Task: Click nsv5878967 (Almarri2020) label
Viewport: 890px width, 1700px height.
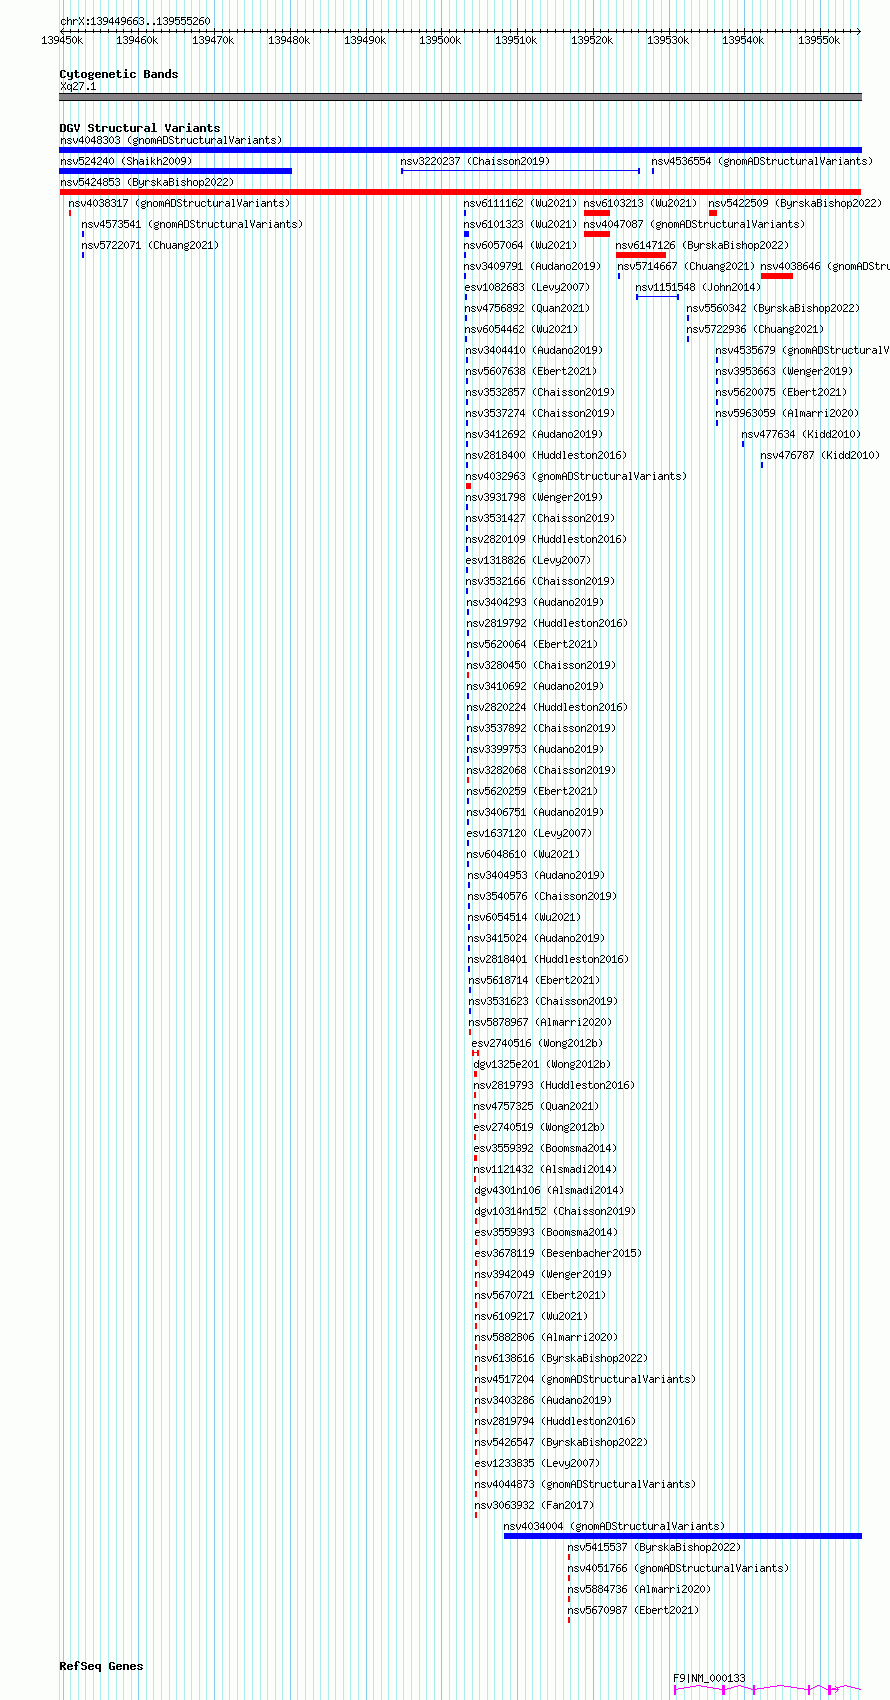Action: pos(540,1022)
